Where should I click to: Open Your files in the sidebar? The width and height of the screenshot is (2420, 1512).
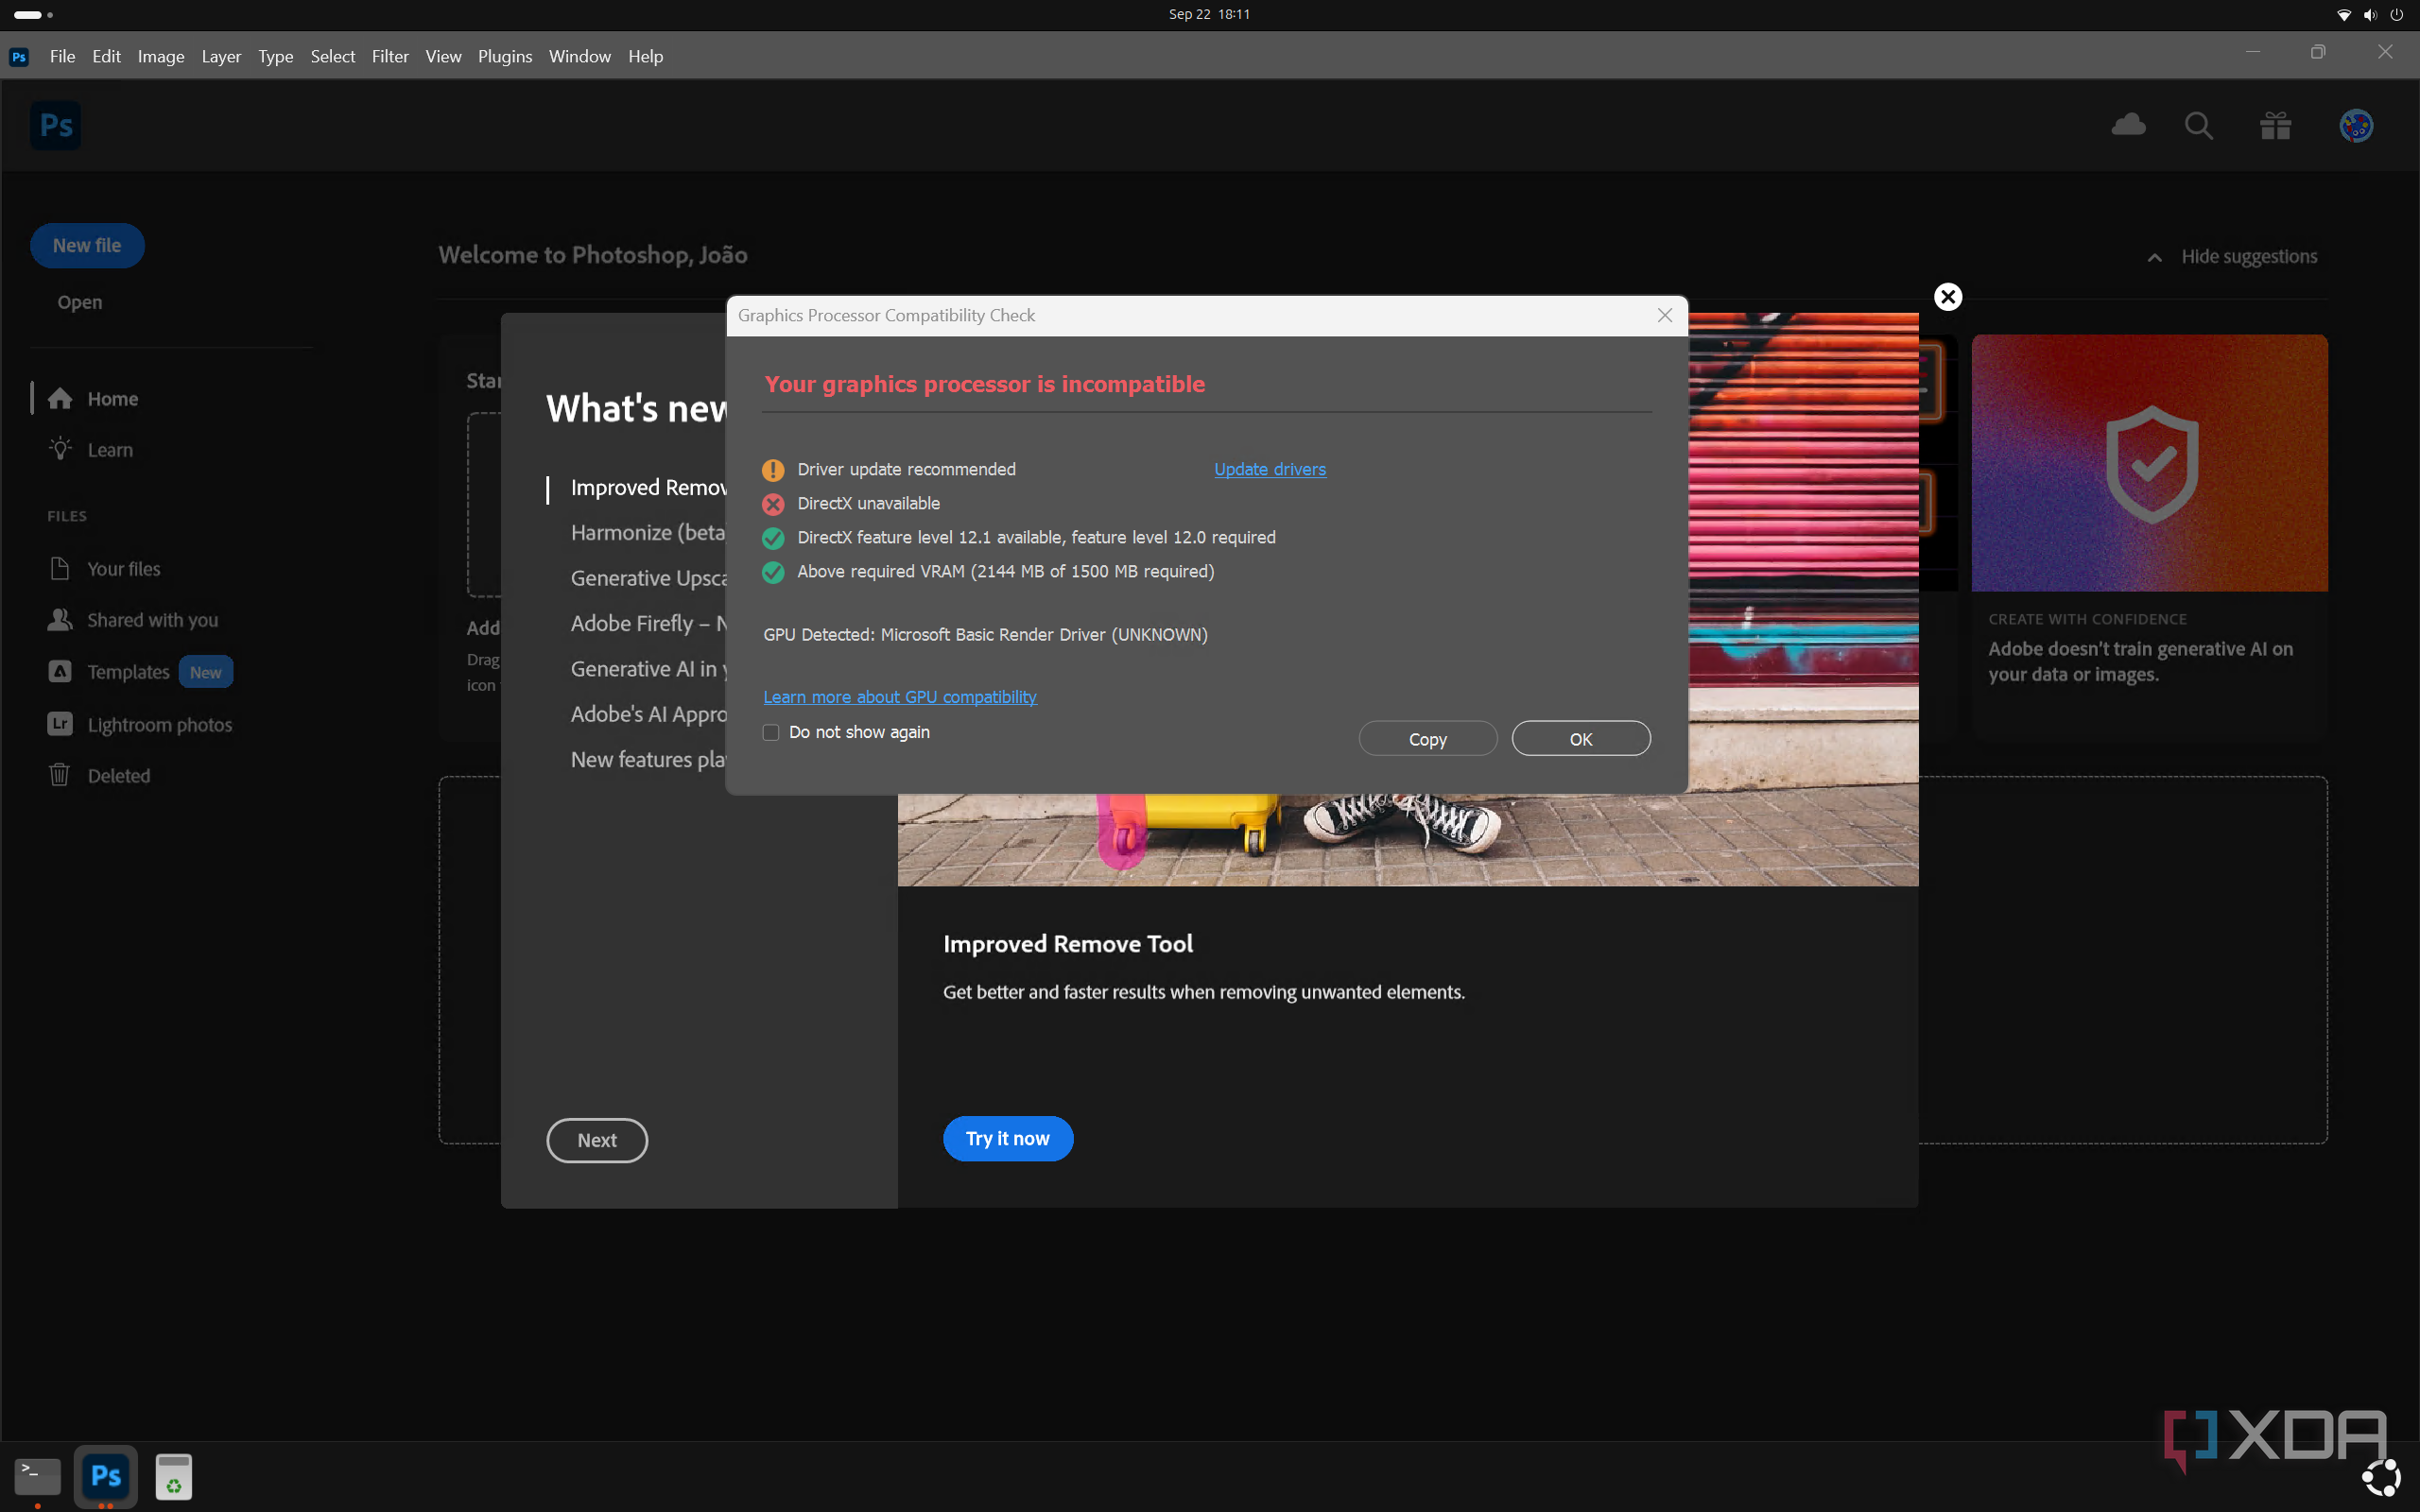123,568
